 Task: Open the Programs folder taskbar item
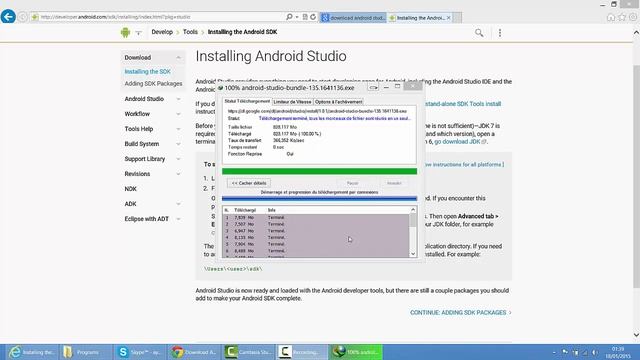87,352
